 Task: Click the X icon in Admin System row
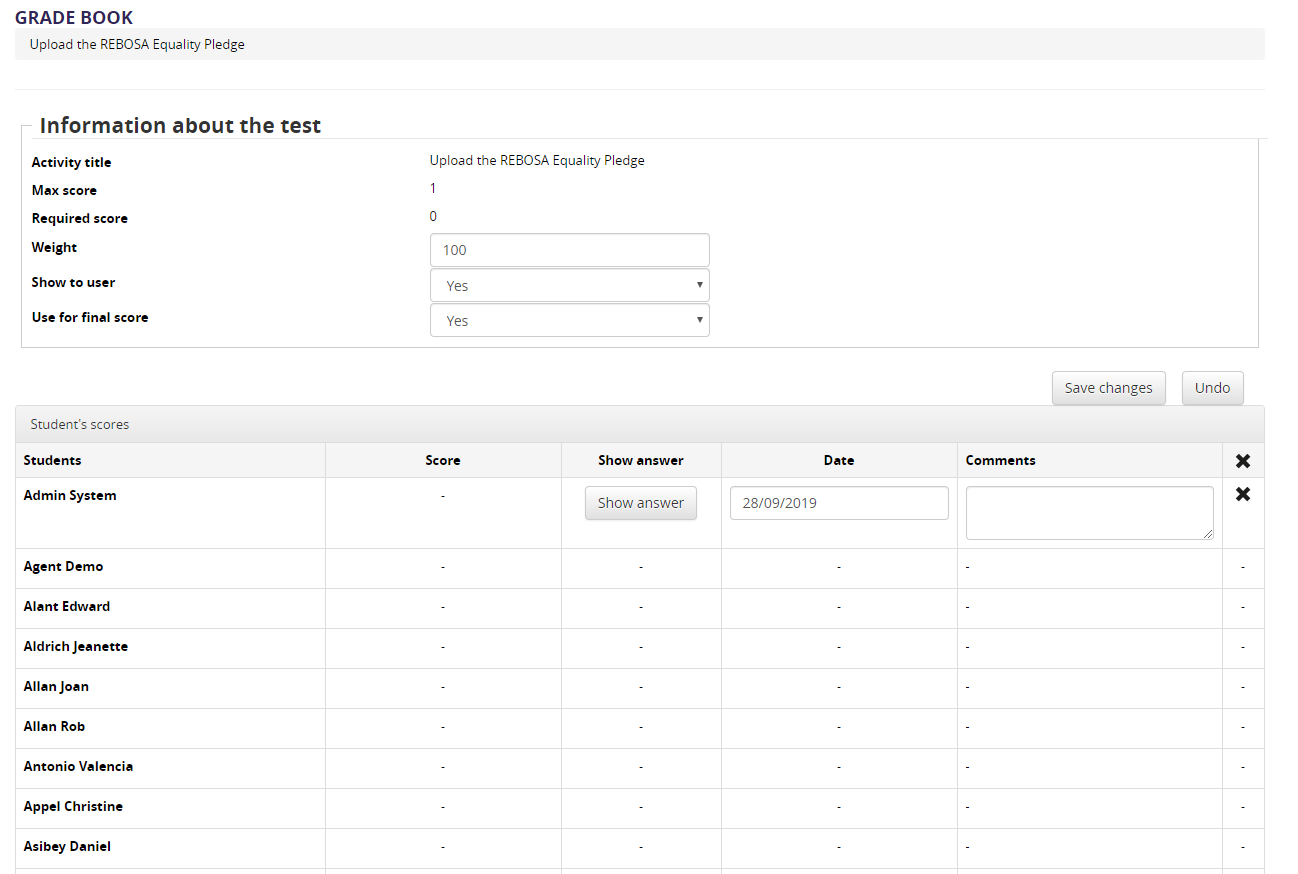1243,494
